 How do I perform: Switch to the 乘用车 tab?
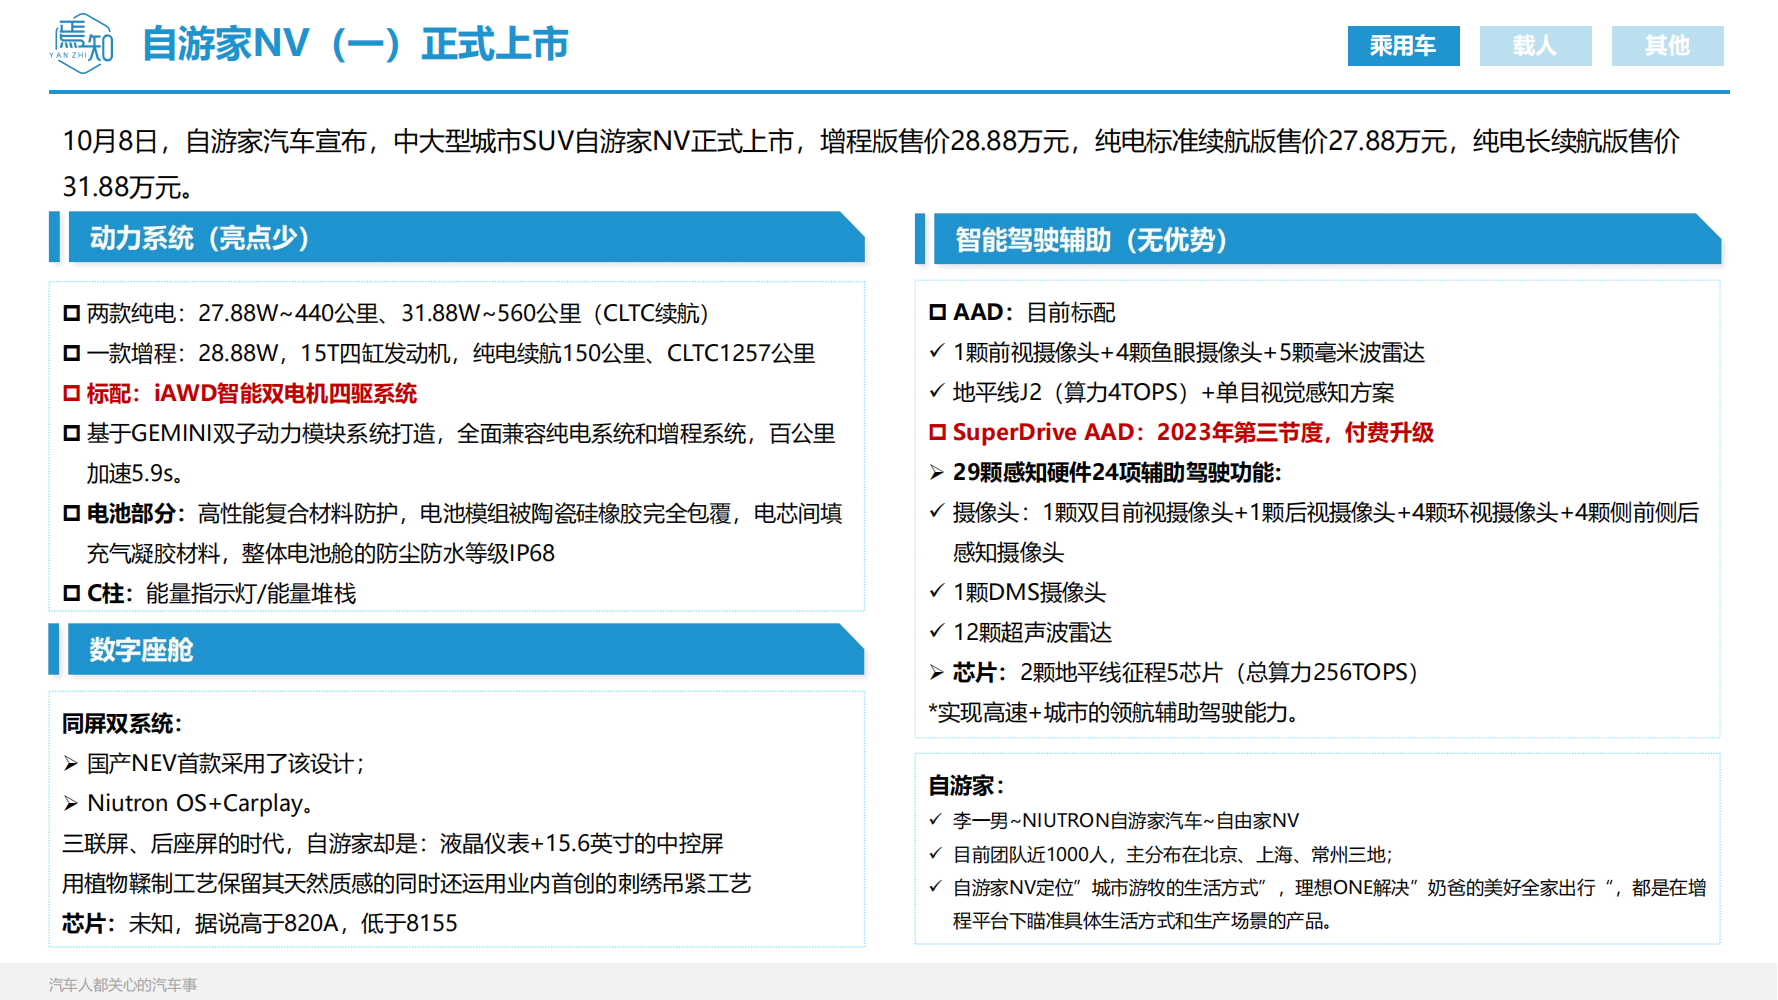[1403, 46]
